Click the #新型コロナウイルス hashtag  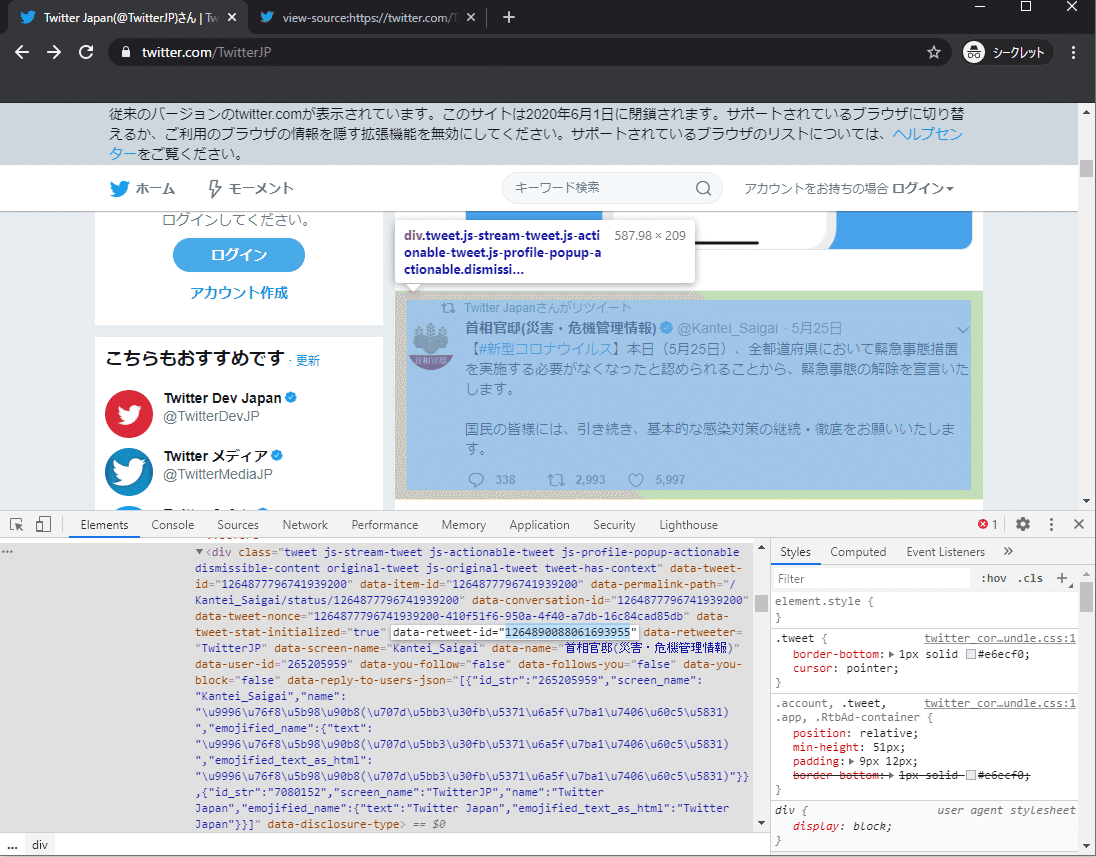(x=545, y=348)
